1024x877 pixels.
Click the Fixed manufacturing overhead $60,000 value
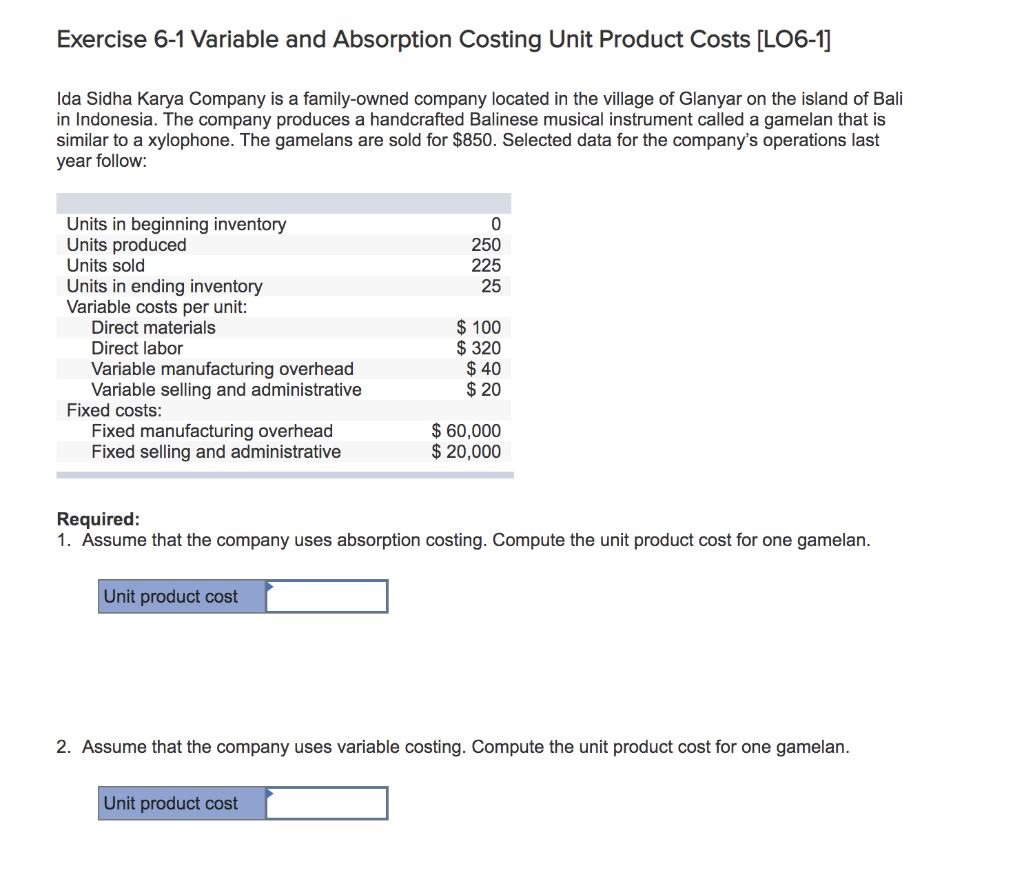point(467,431)
